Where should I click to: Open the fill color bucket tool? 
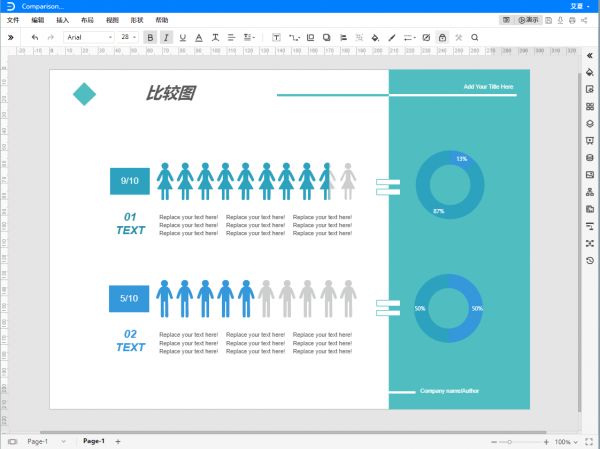tap(375, 37)
